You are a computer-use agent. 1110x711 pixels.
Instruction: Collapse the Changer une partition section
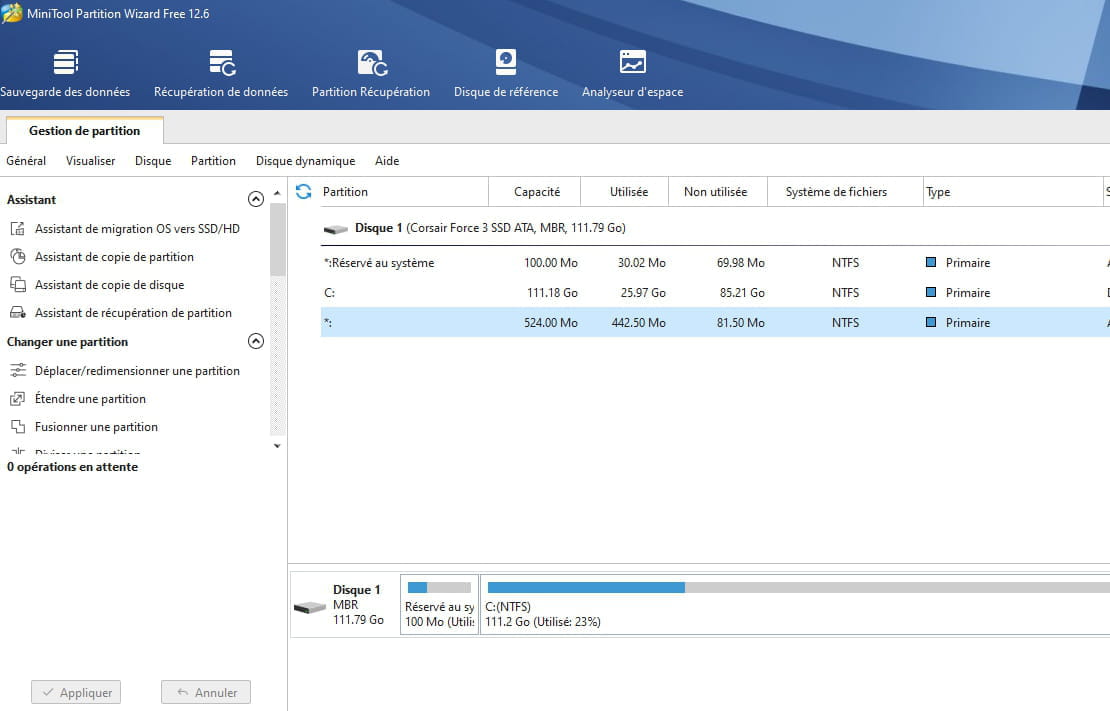pos(256,342)
